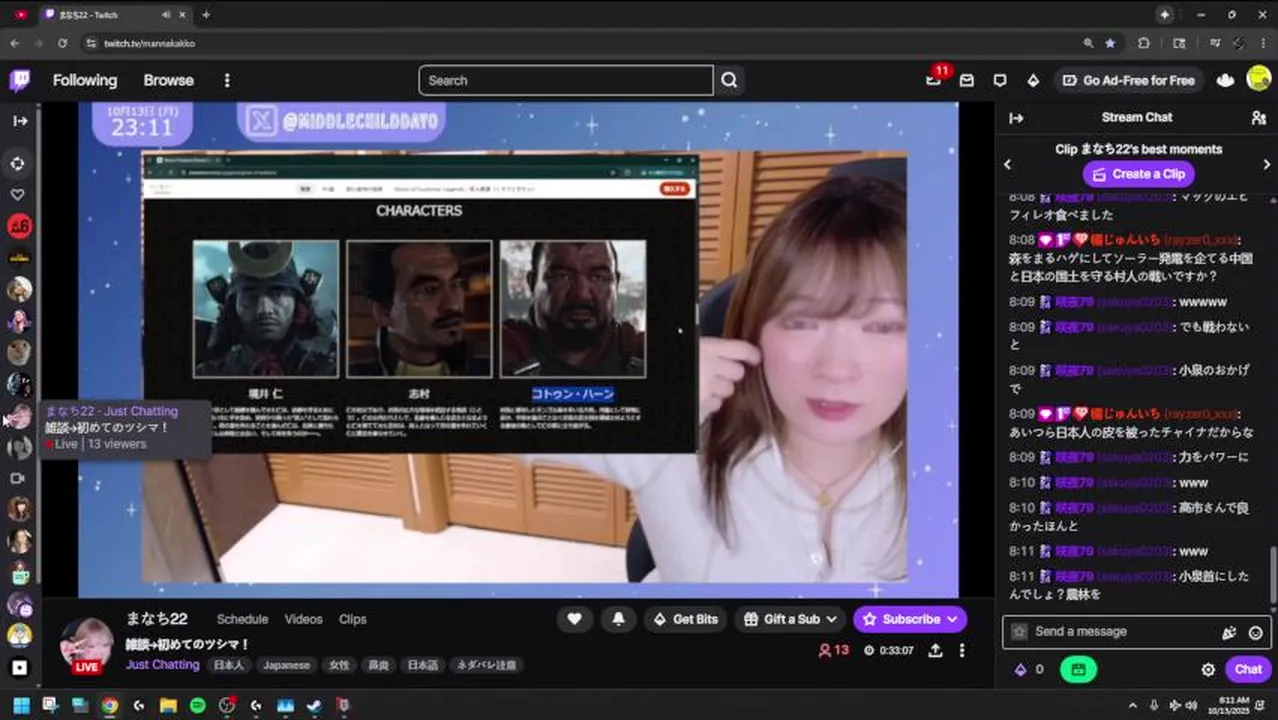
Task: Click the streamer LIVE avatar
Action: [86, 645]
